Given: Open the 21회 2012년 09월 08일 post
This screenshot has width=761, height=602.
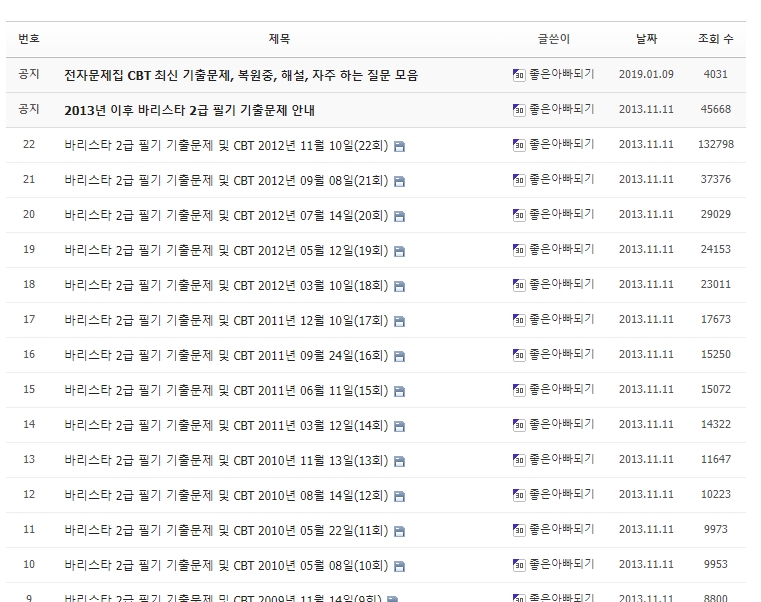Looking at the screenshot, I should [x=226, y=180].
